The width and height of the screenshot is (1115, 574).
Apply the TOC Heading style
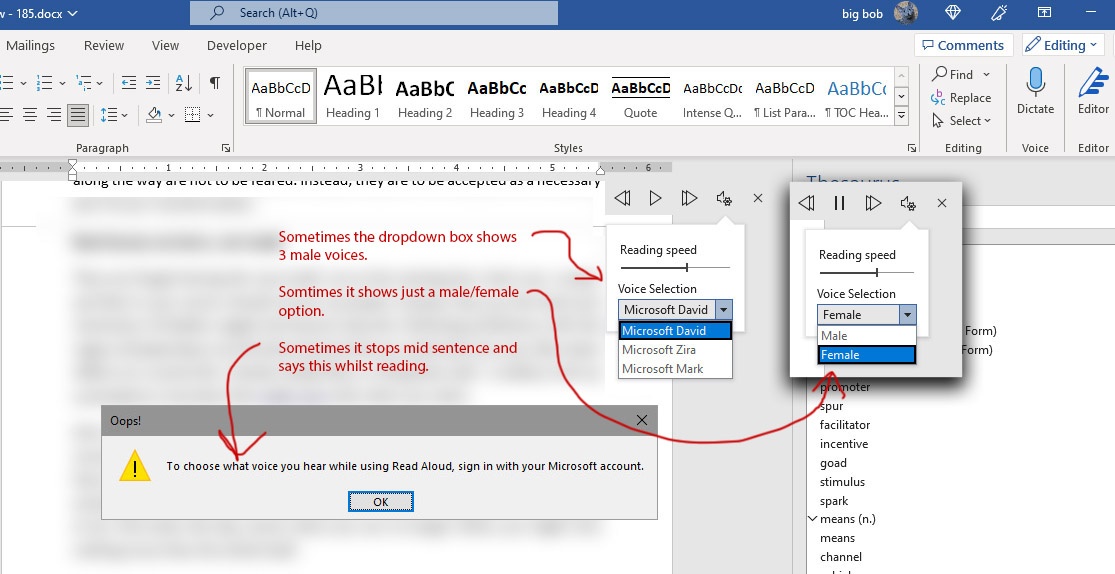coord(856,97)
